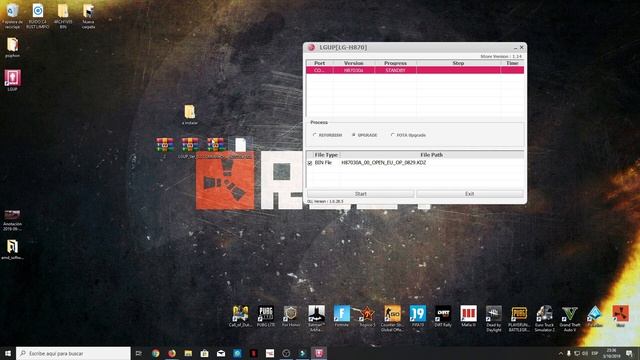Launch the Dead by Daylight shortcut

pyautogui.click(x=493, y=318)
